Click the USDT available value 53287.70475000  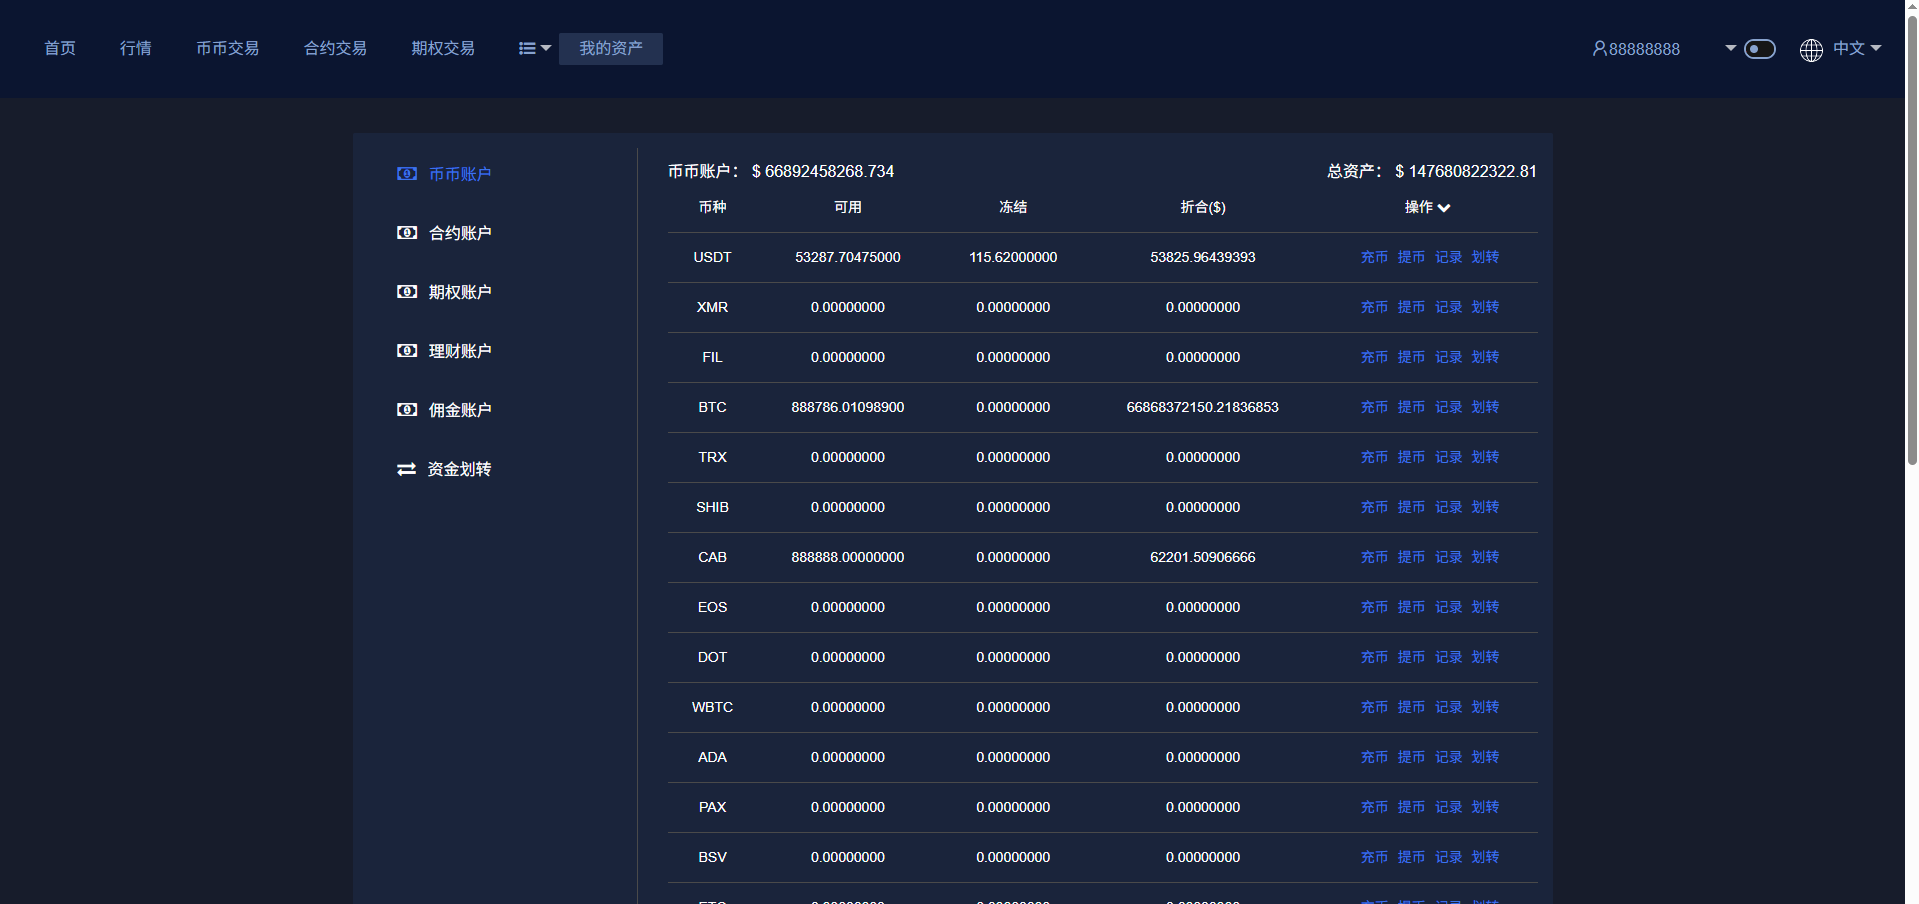tap(848, 257)
